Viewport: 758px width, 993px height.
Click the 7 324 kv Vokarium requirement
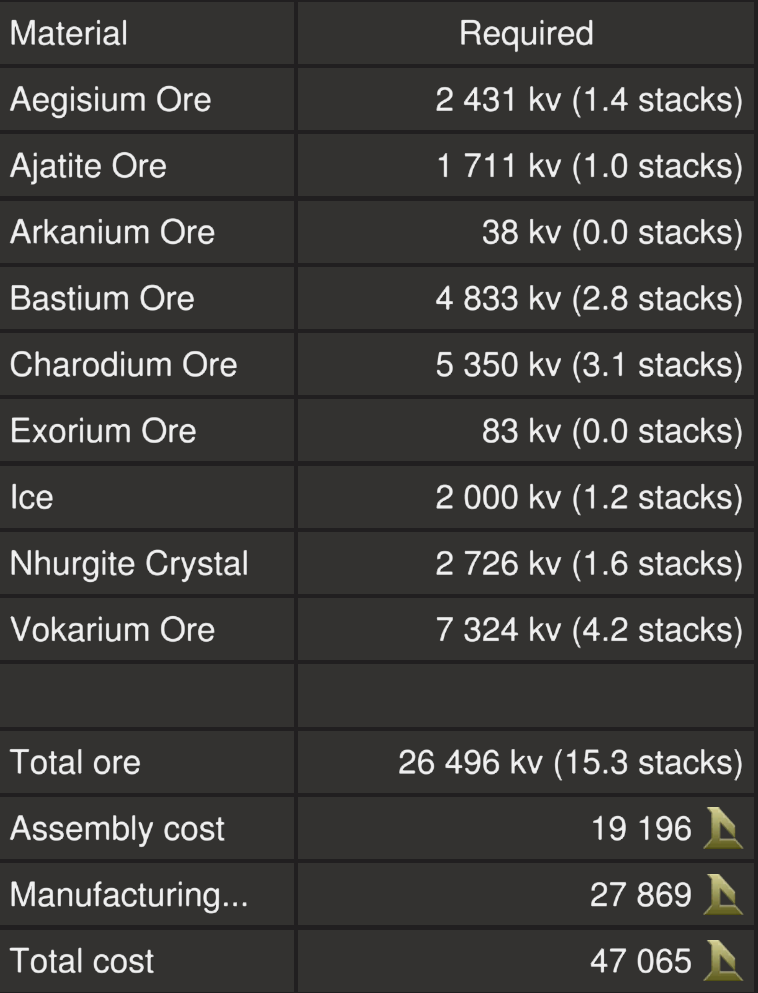[x=589, y=629]
